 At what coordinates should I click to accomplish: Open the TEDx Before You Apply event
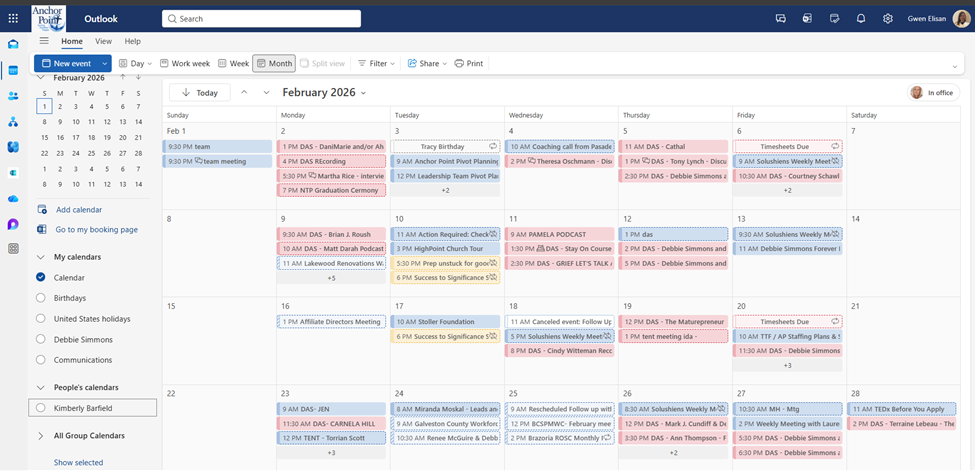[x=902, y=409]
